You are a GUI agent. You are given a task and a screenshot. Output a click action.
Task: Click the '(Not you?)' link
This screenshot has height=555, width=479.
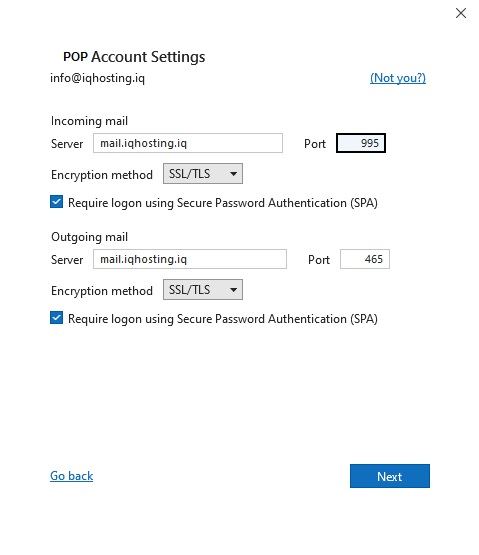(x=398, y=78)
